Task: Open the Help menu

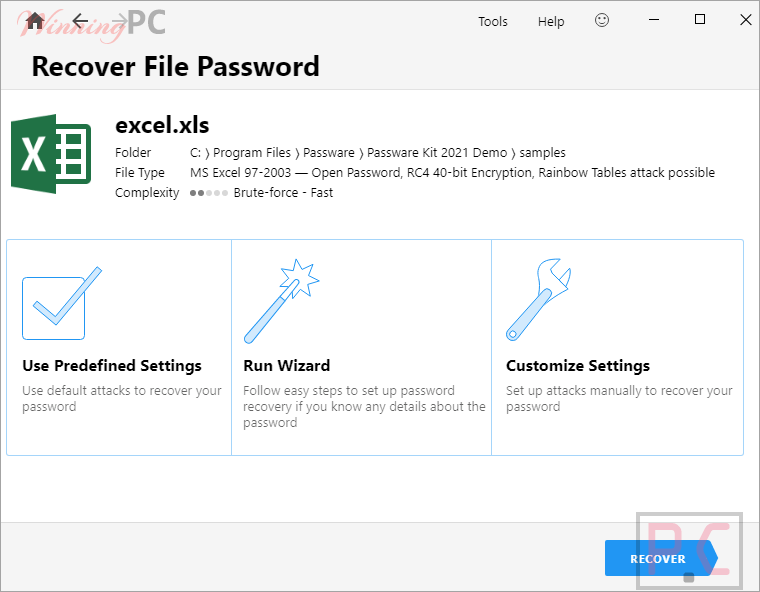Action: (551, 22)
